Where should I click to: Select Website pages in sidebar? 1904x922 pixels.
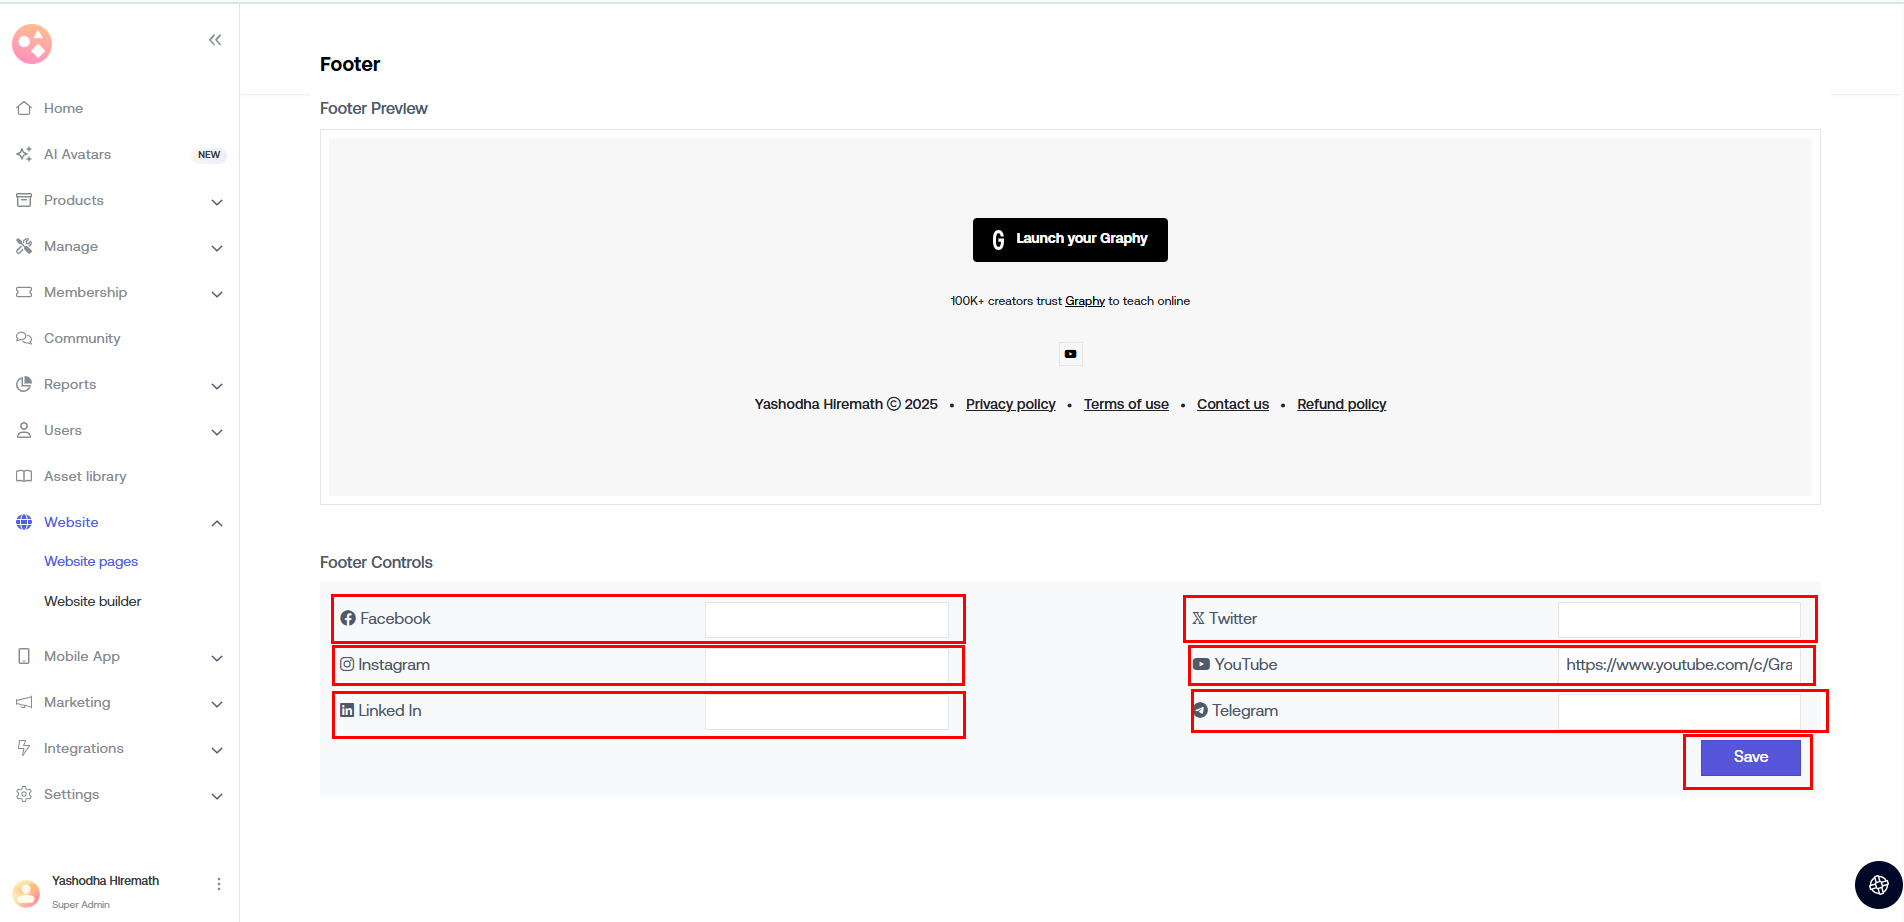tap(91, 561)
